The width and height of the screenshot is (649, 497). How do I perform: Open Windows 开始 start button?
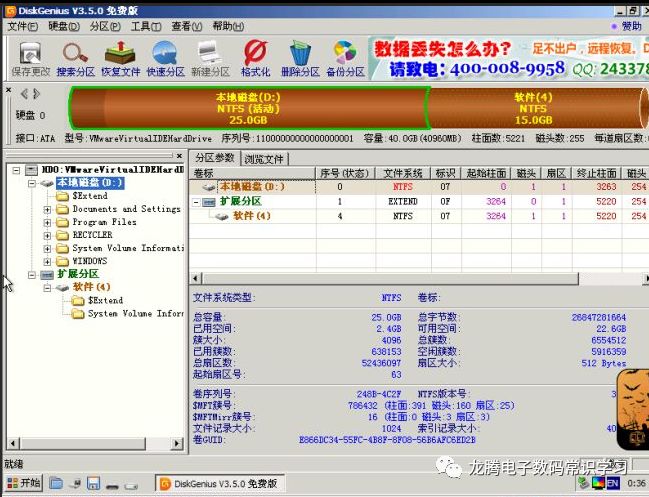click(x=24, y=483)
